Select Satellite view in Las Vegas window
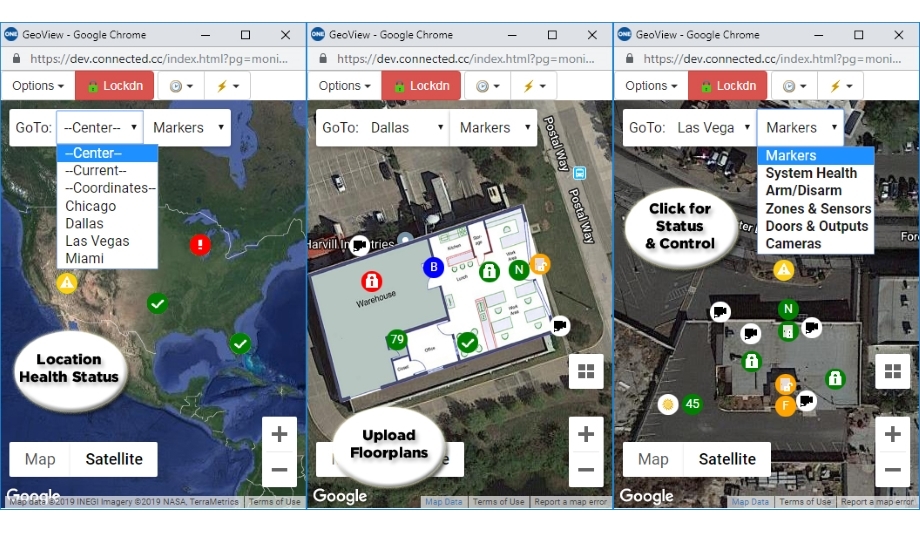The height and width of the screenshot is (533, 920). point(727,459)
